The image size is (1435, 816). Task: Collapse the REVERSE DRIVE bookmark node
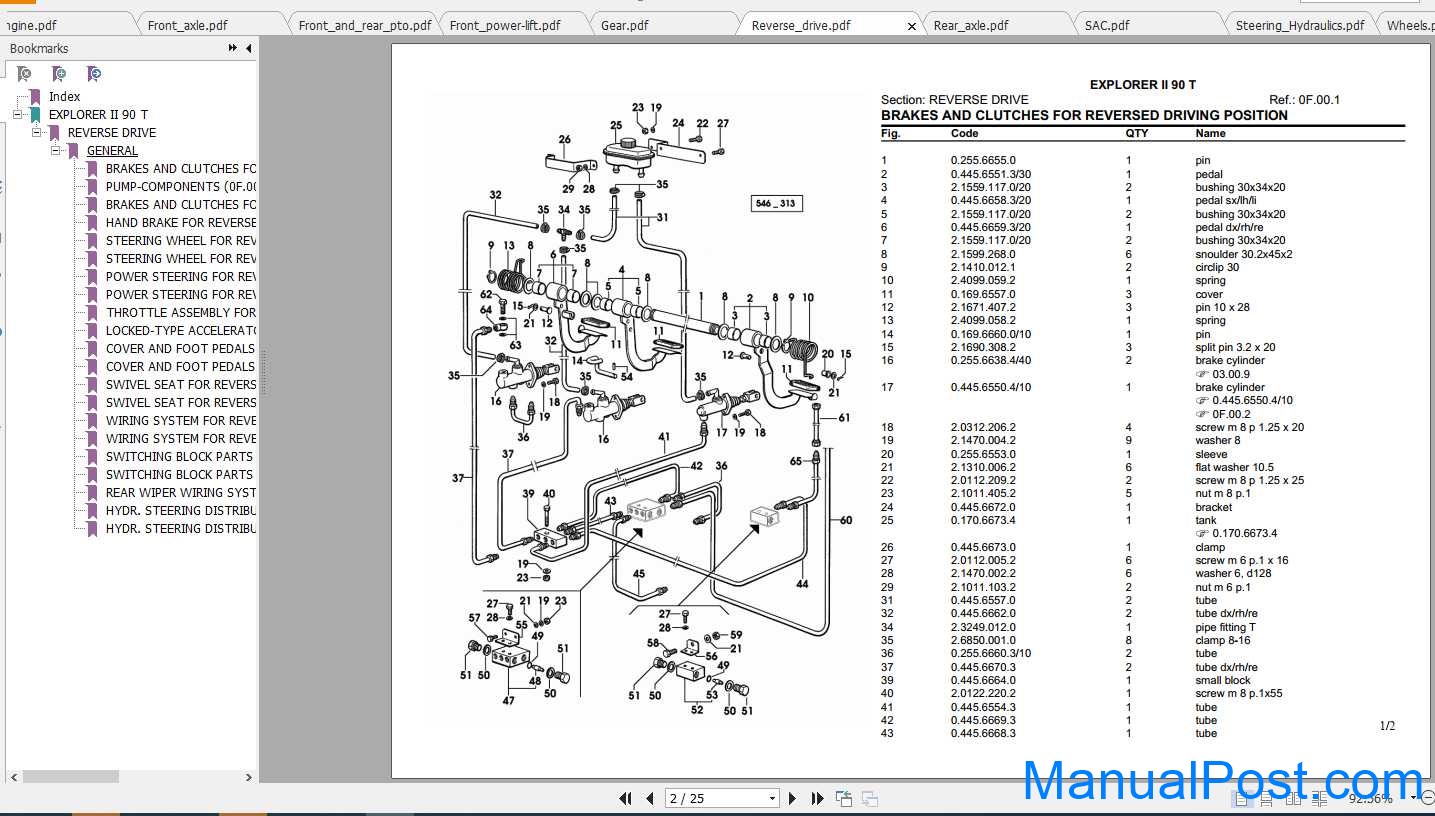pos(36,133)
